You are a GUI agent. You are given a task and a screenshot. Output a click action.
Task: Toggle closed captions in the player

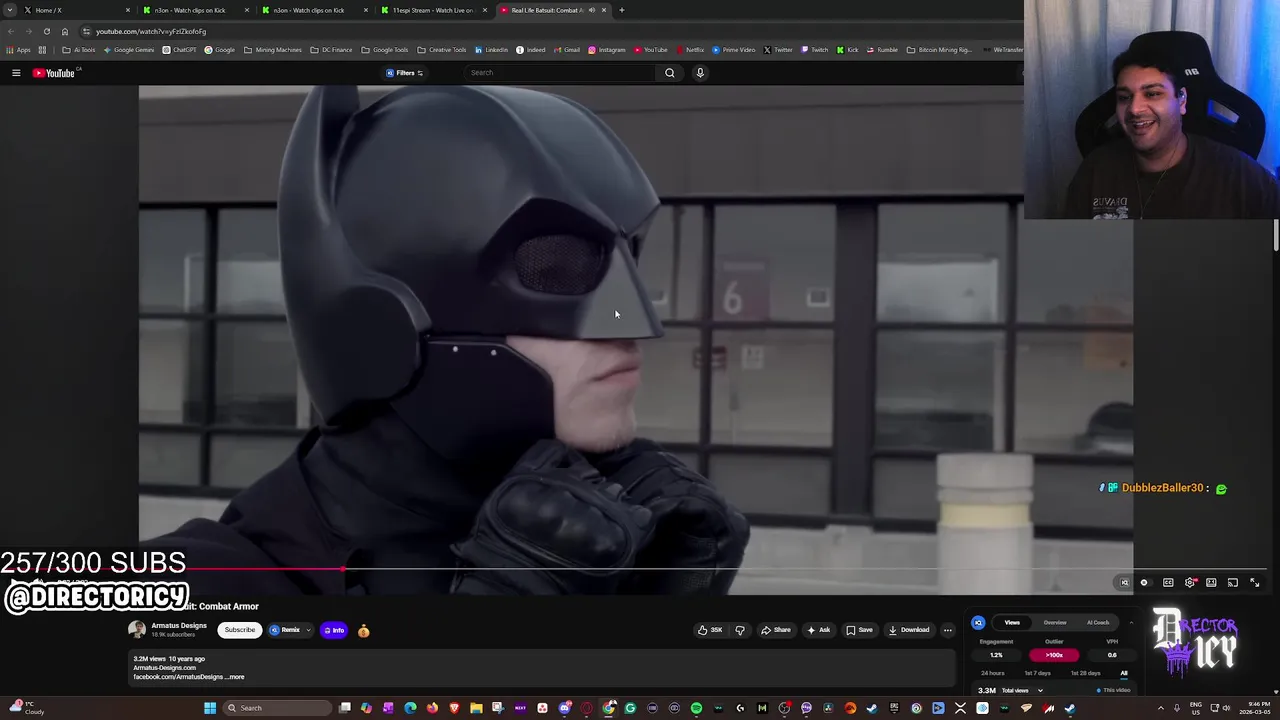pos(1168,583)
